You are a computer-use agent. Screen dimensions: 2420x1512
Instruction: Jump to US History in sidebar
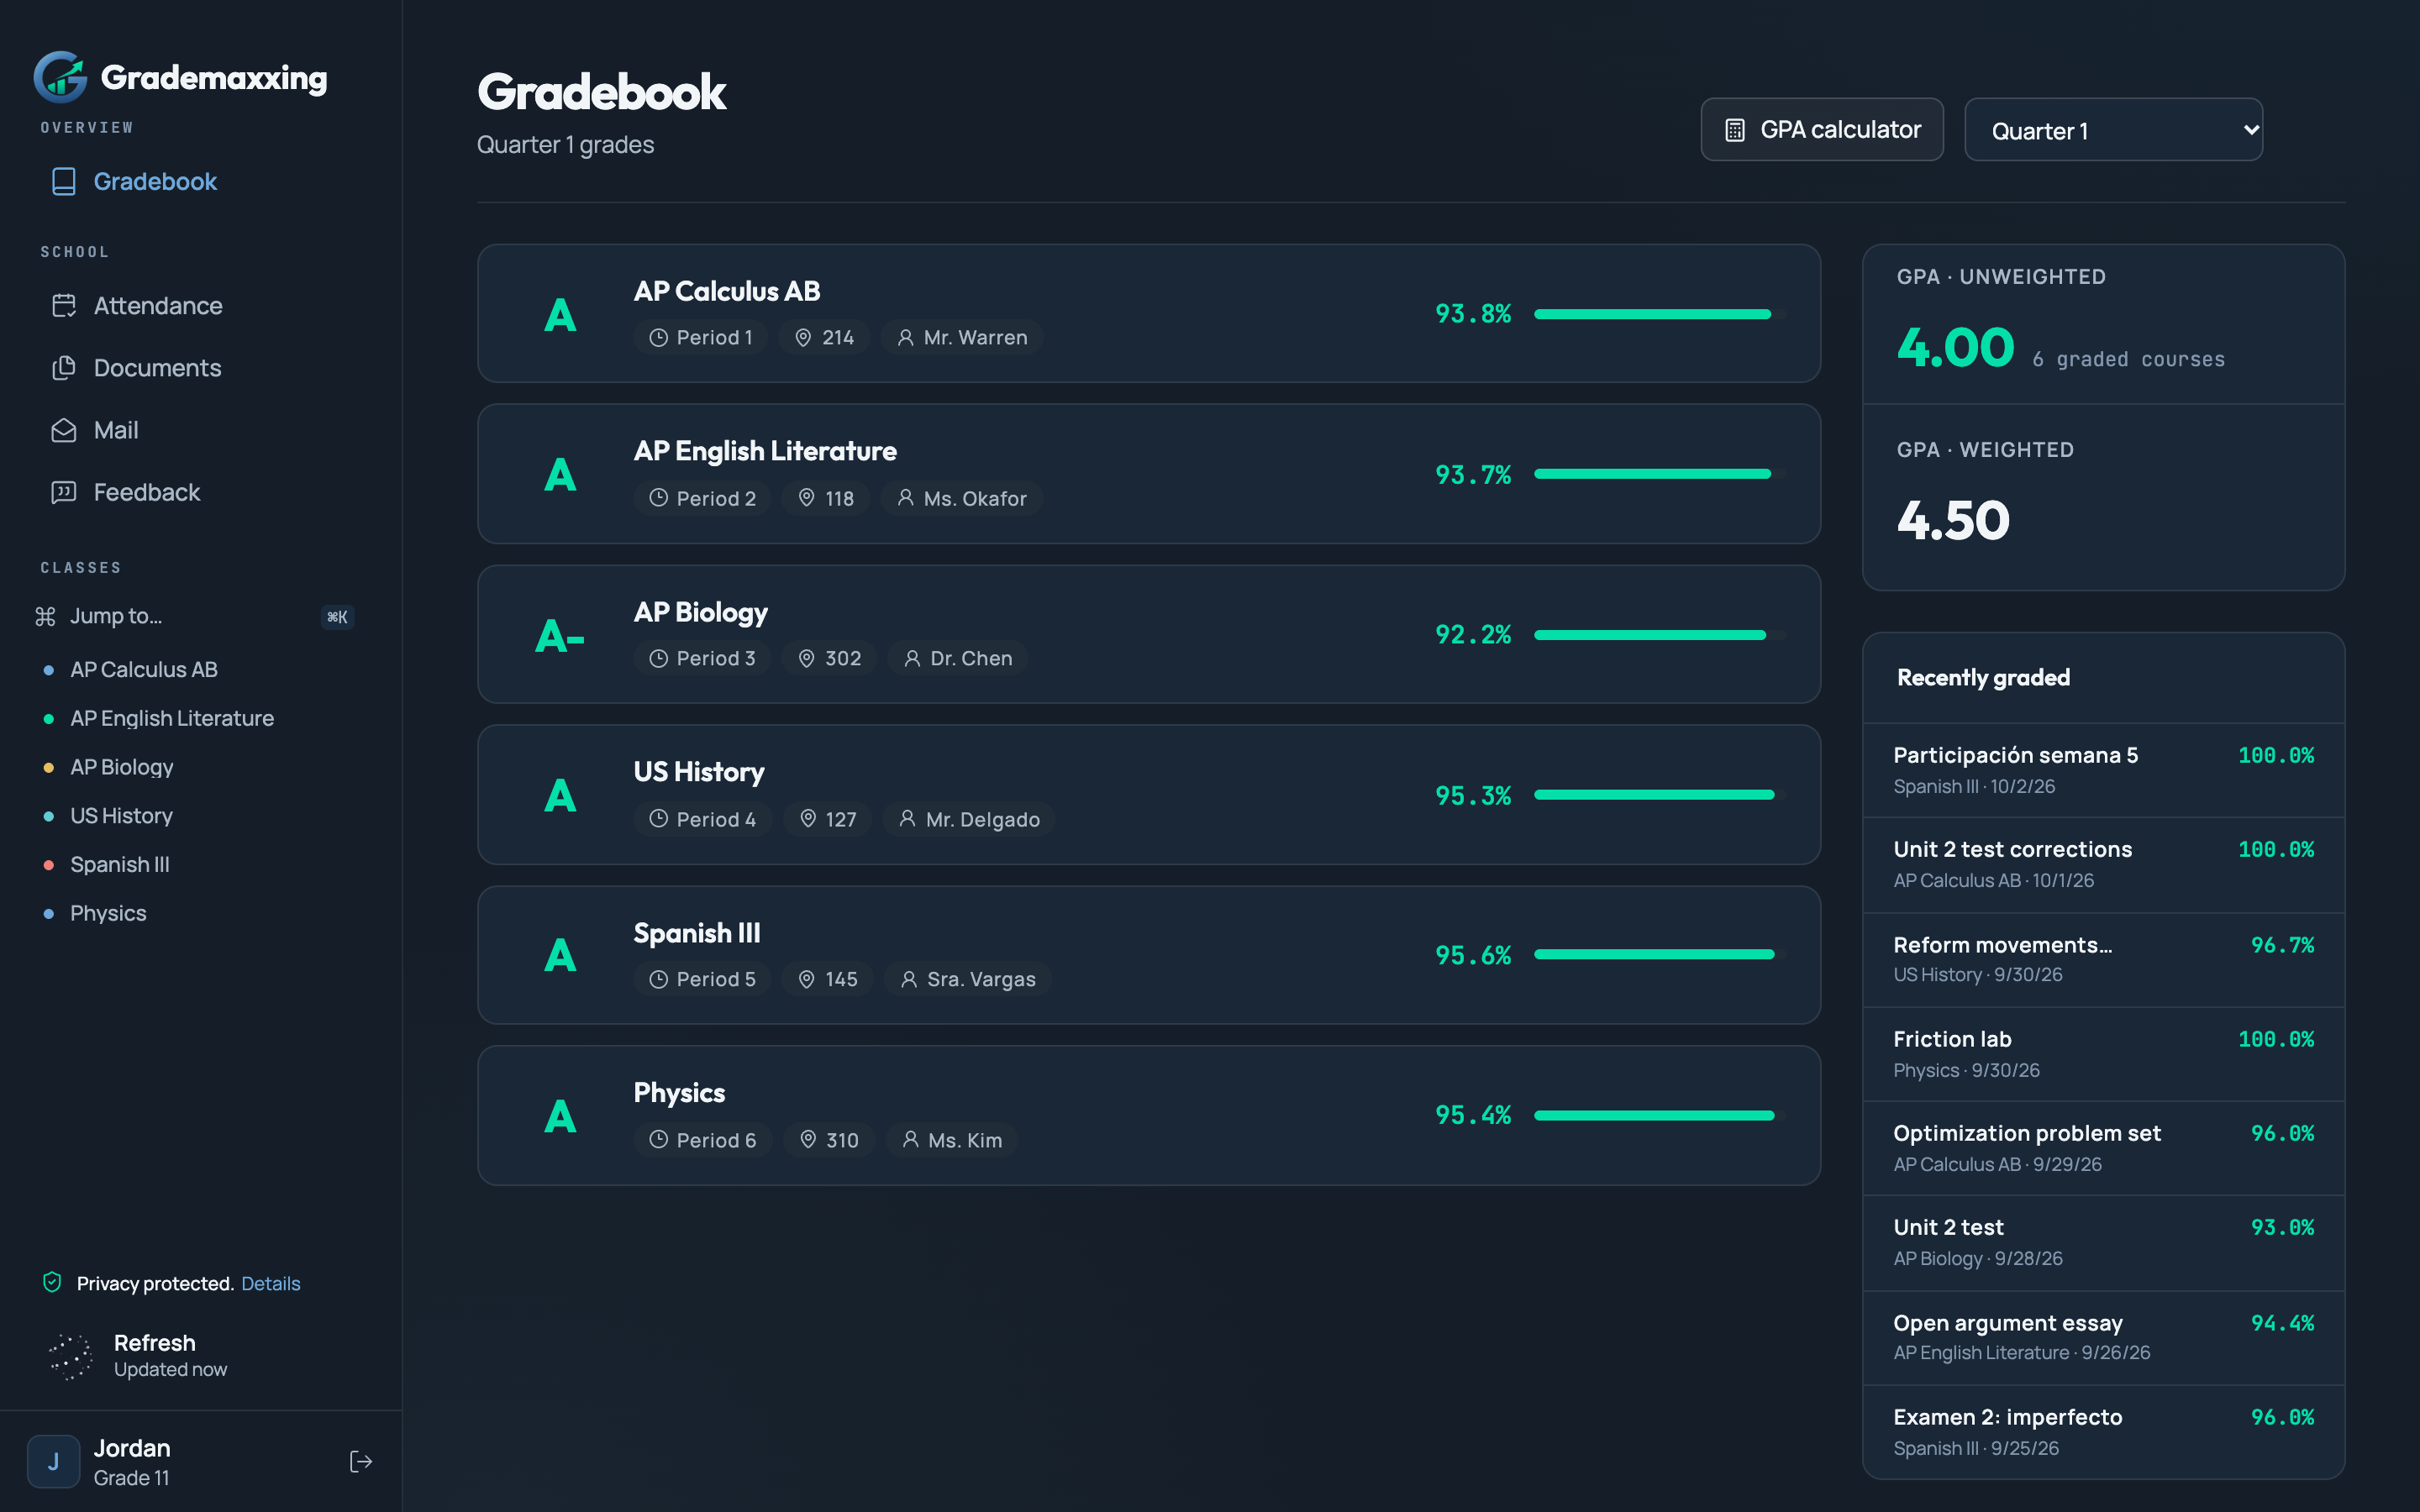(121, 815)
